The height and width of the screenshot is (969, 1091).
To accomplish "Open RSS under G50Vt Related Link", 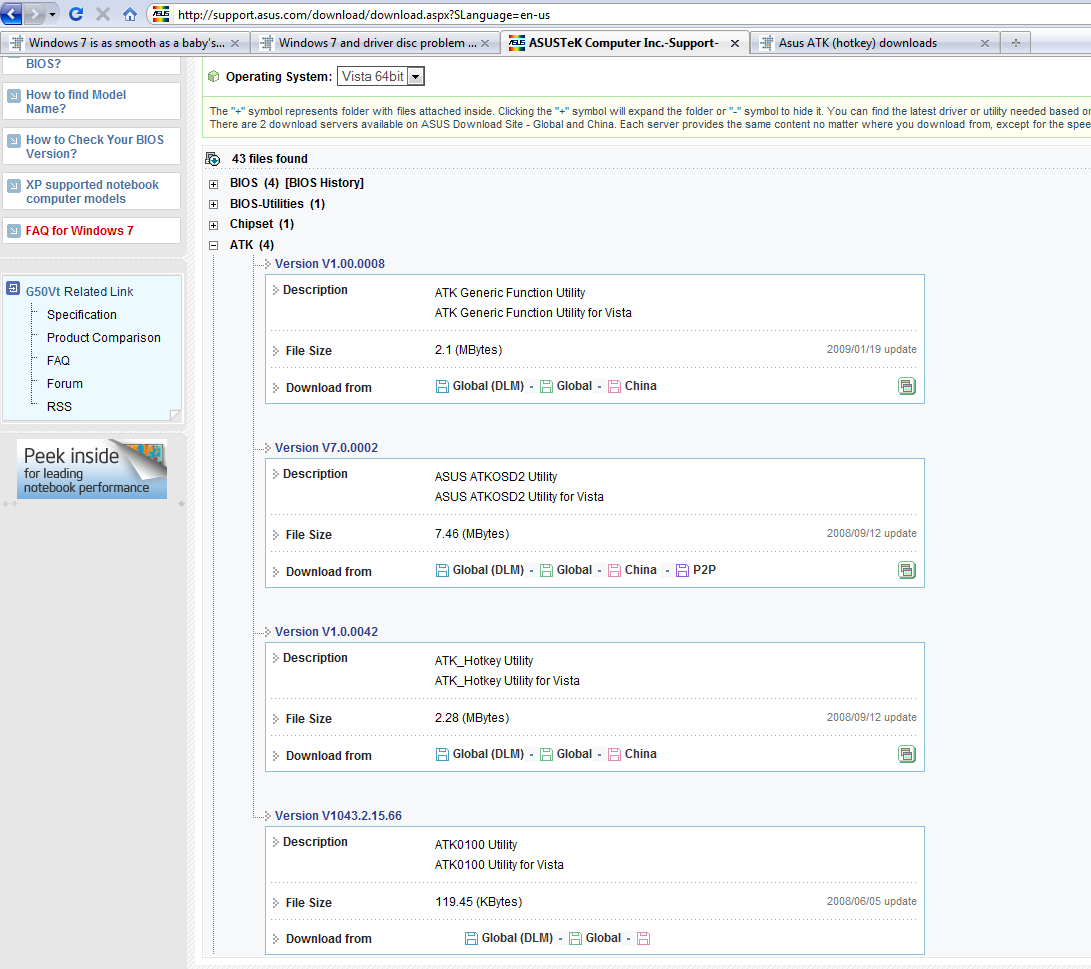I will [x=59, y=407].
